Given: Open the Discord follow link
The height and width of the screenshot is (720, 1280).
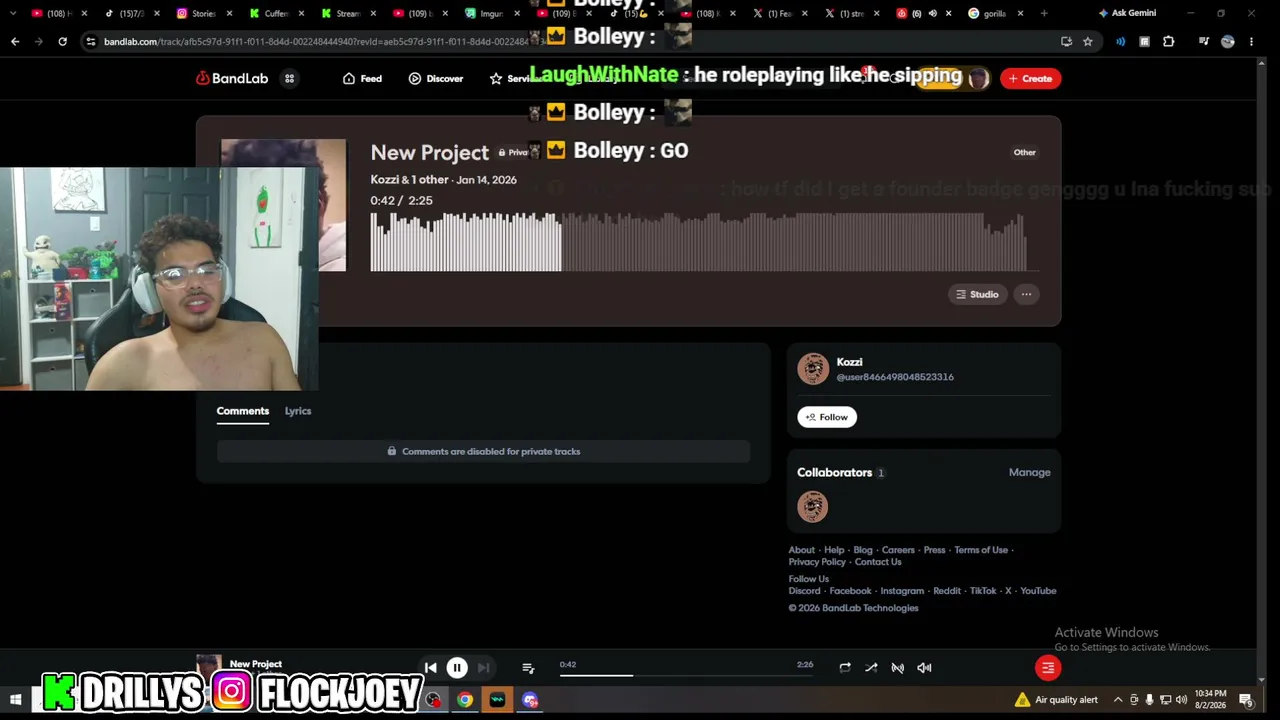Looking at the screenshot, I should pyautogui.click(x=804, y=591).
